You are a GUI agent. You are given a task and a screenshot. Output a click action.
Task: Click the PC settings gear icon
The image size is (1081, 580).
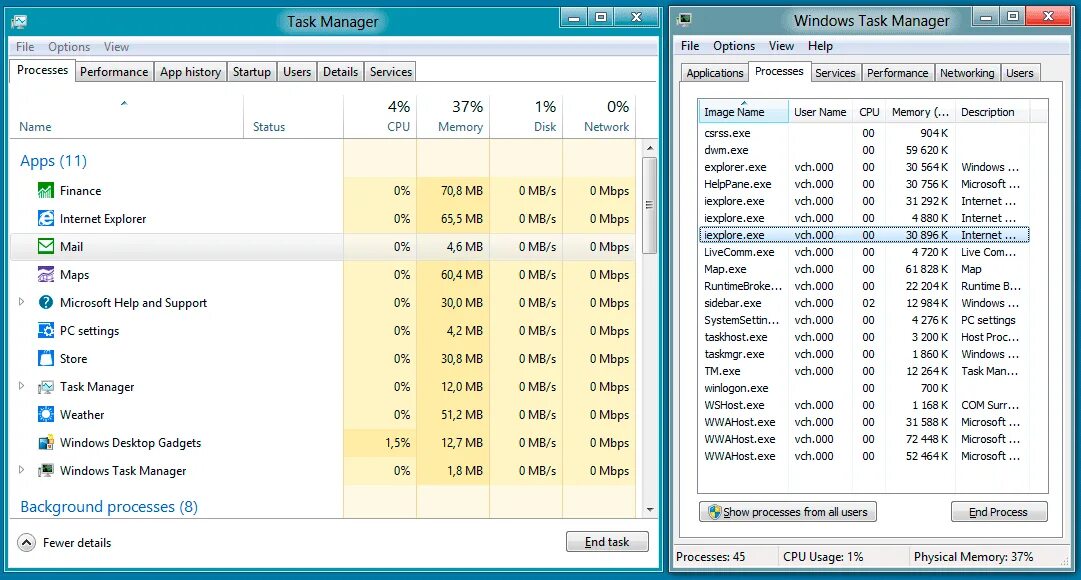[x=46, y=330]
